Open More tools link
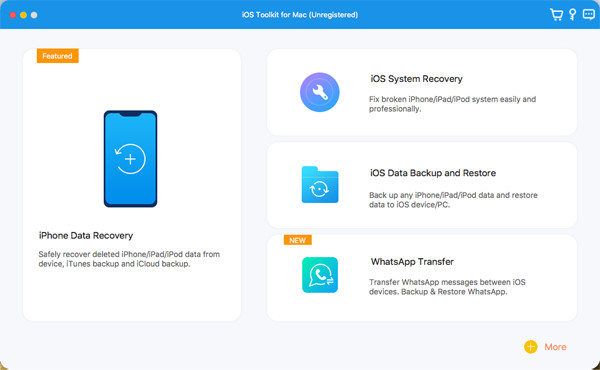This screenshot has width=600, height=370. click(555, 347)
